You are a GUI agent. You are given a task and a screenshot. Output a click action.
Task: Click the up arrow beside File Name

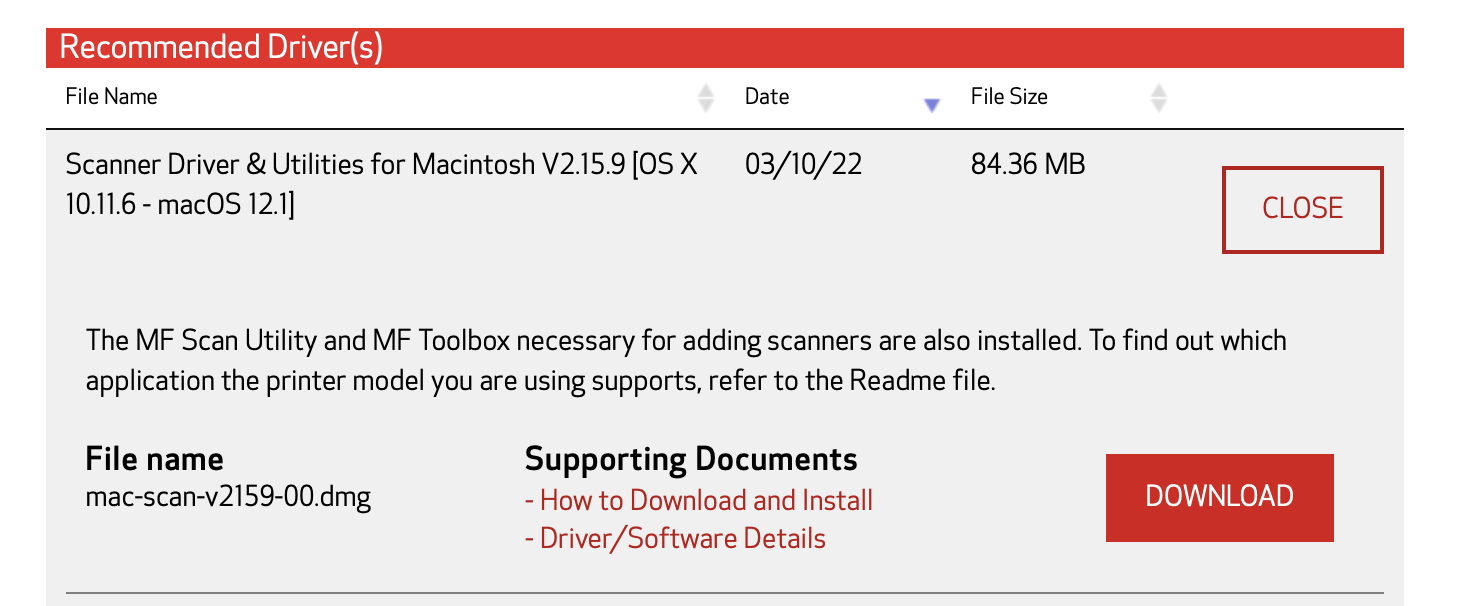706,90
